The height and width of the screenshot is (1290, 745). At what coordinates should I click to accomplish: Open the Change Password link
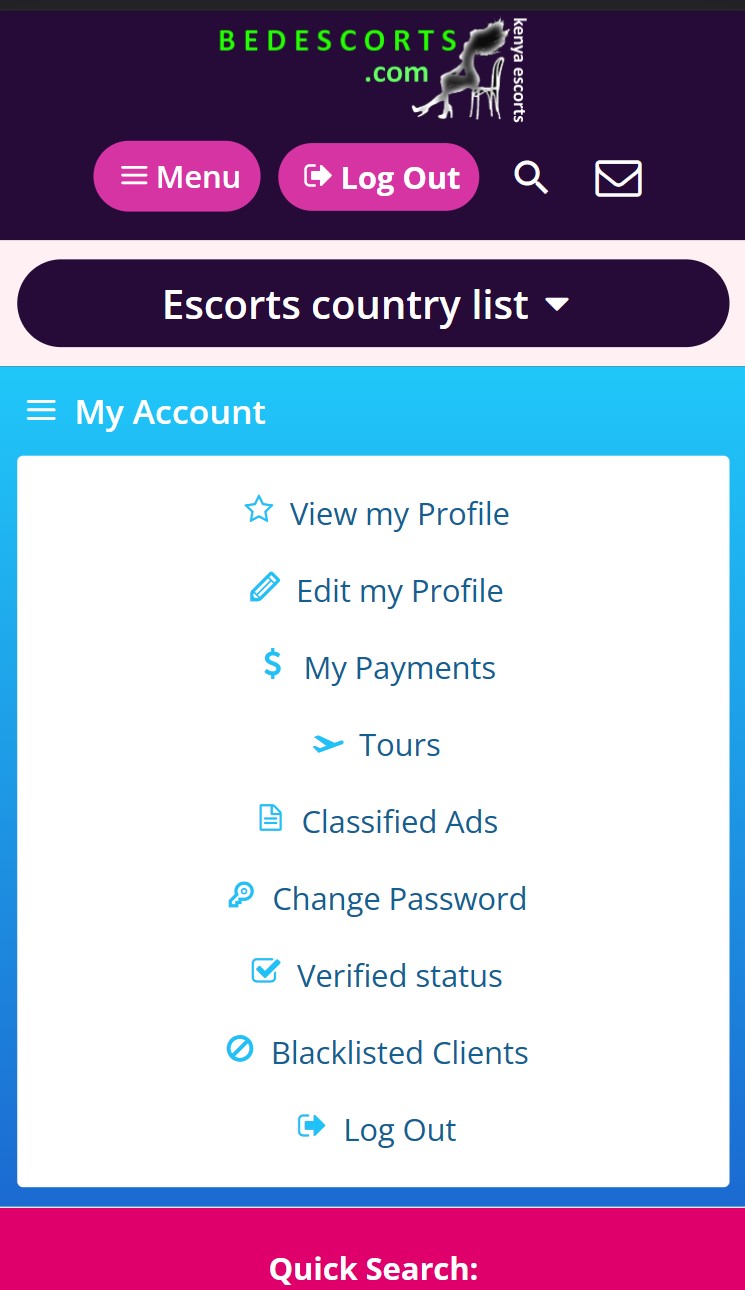tap(399, 899)
